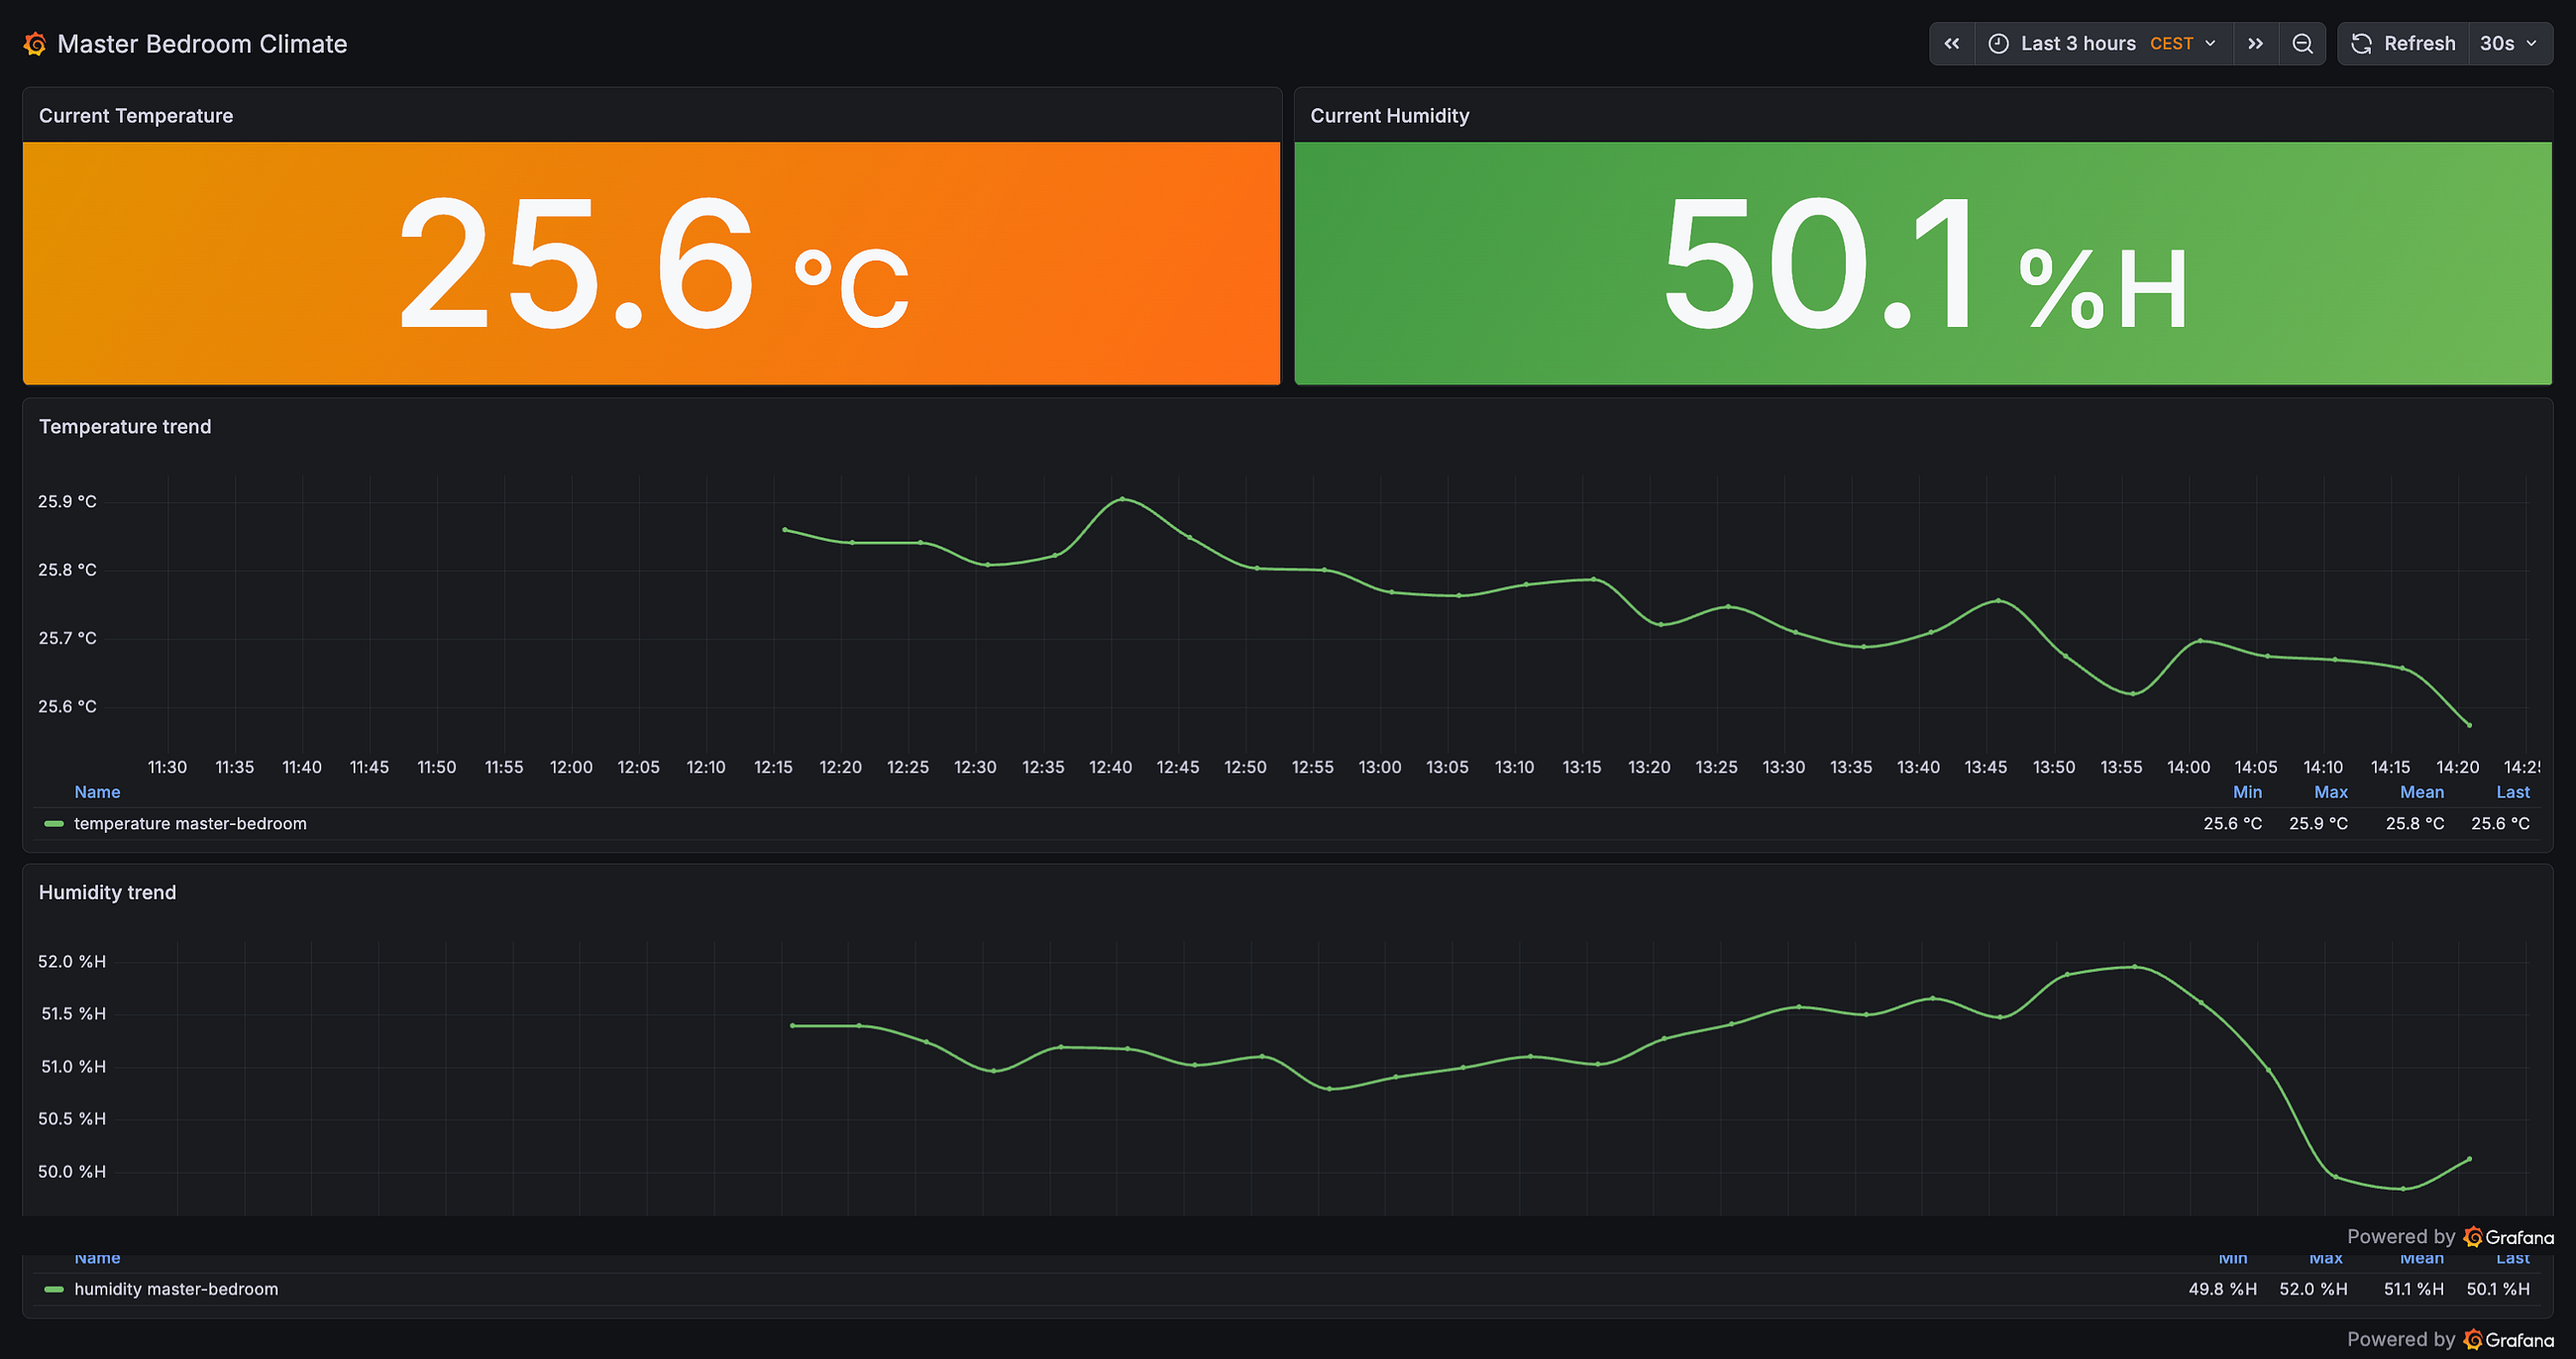Shift time range forward with double-right arrows

(2255, 44)
